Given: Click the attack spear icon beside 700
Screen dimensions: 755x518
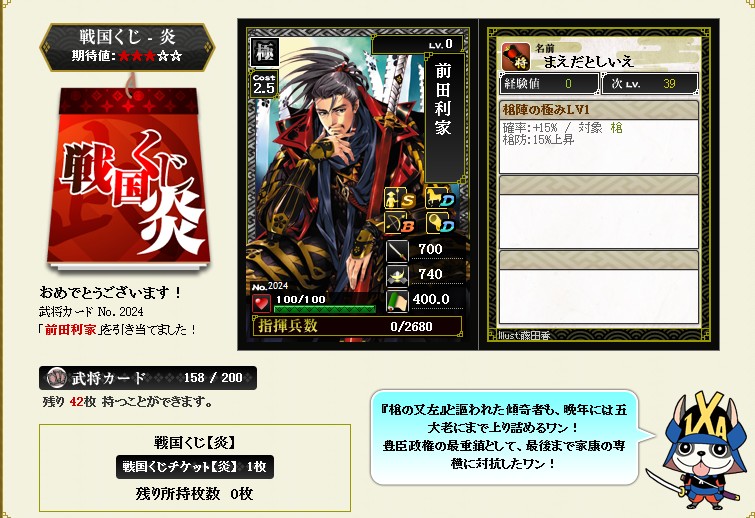Looking at the screenshot, I should point(397,251).
